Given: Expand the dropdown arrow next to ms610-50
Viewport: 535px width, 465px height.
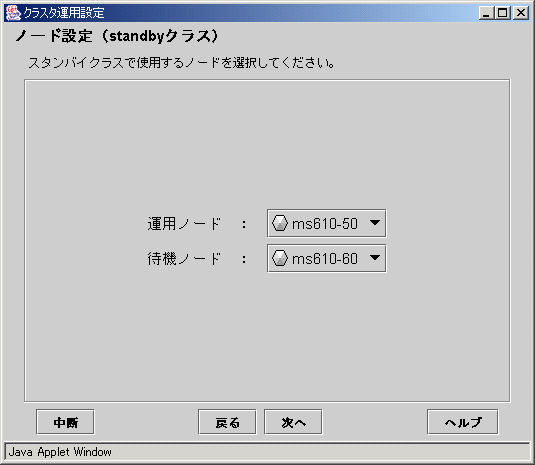Looking at the screenshot, I should [x=375, y=223].
